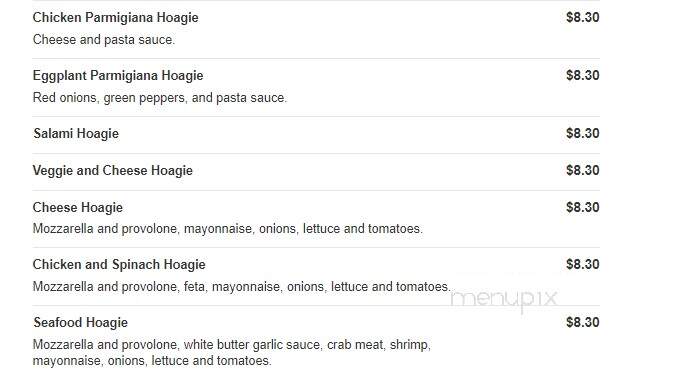Click the Chicken Parmigiana Hoagie $8.30 price
683x381 pixels.
point(583,17)
